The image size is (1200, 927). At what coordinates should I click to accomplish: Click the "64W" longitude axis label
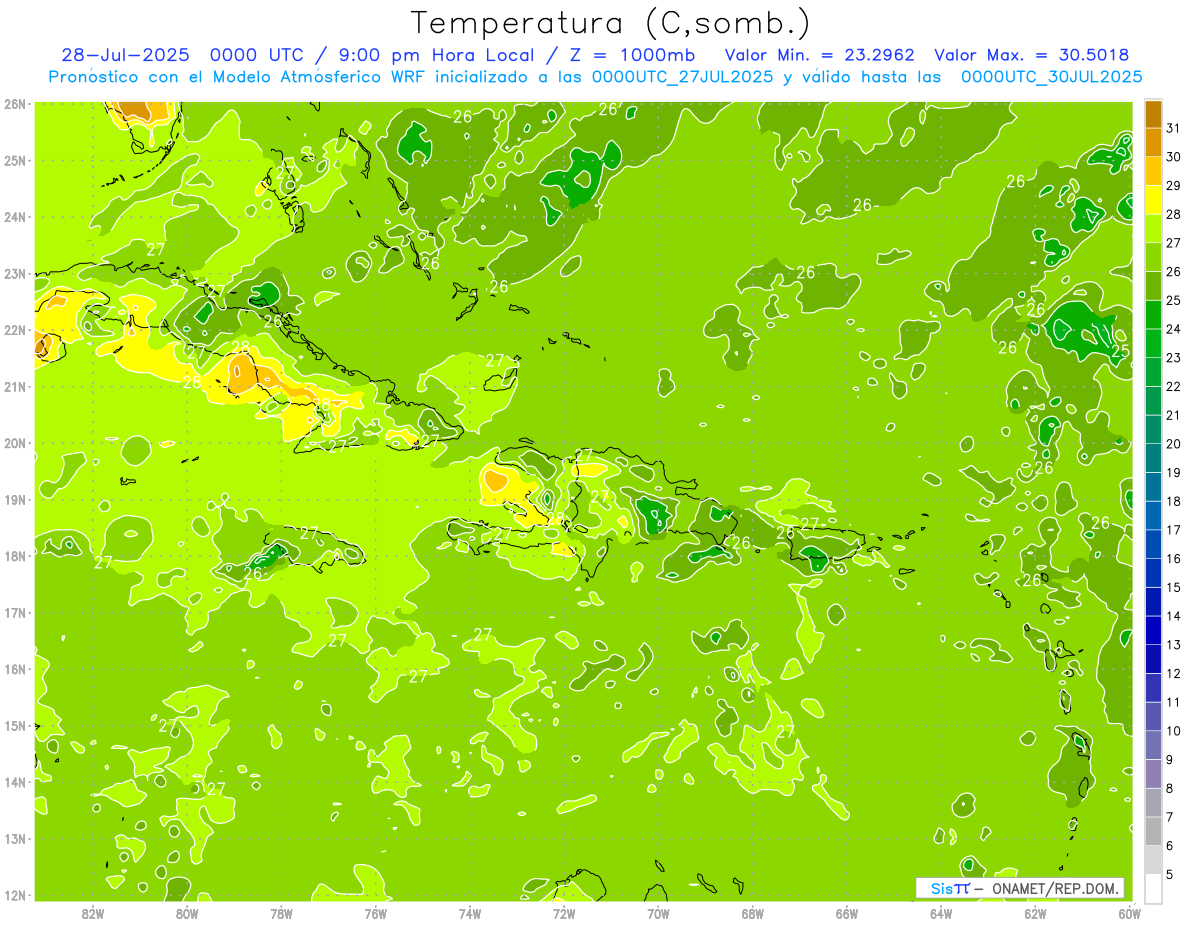(941, 913)
